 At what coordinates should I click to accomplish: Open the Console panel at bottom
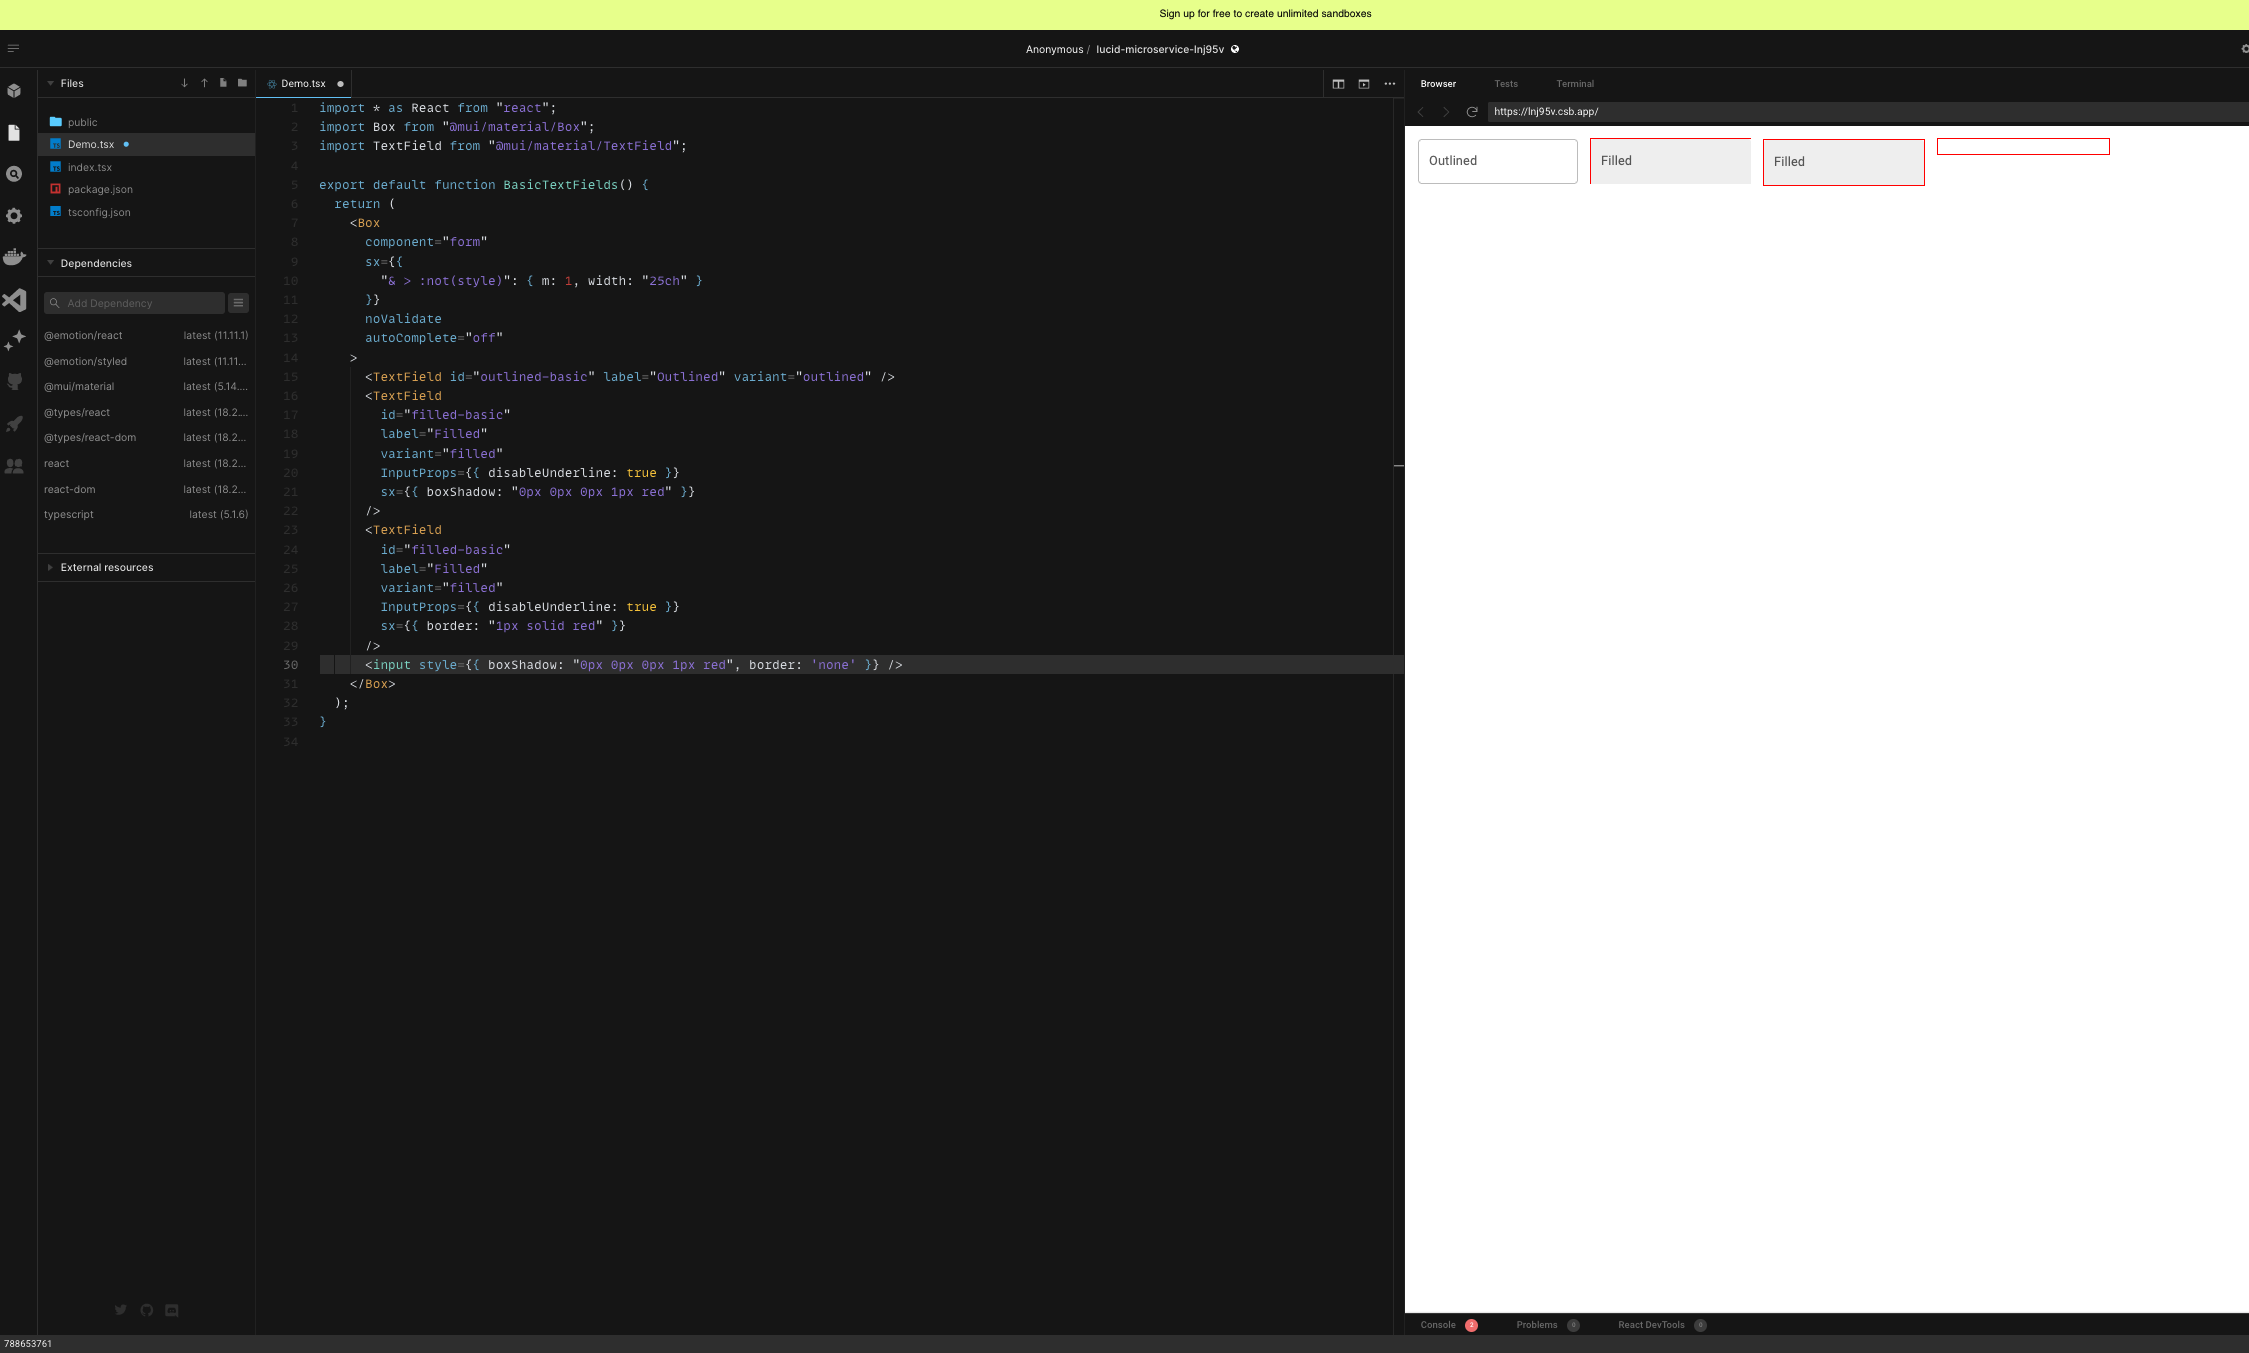pos(1438,1325)
